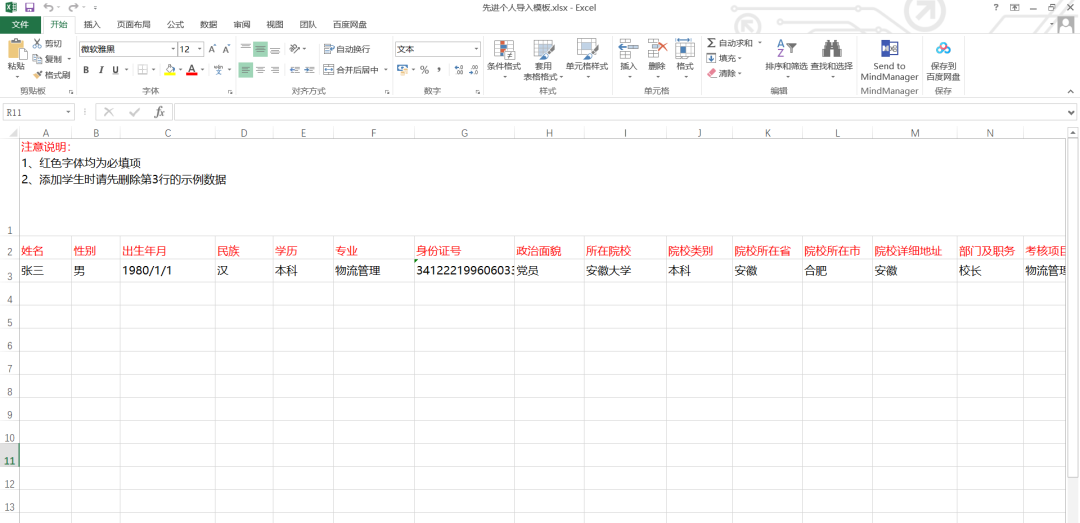
Task: Click the formula bar input field
Action: (619, 112)
